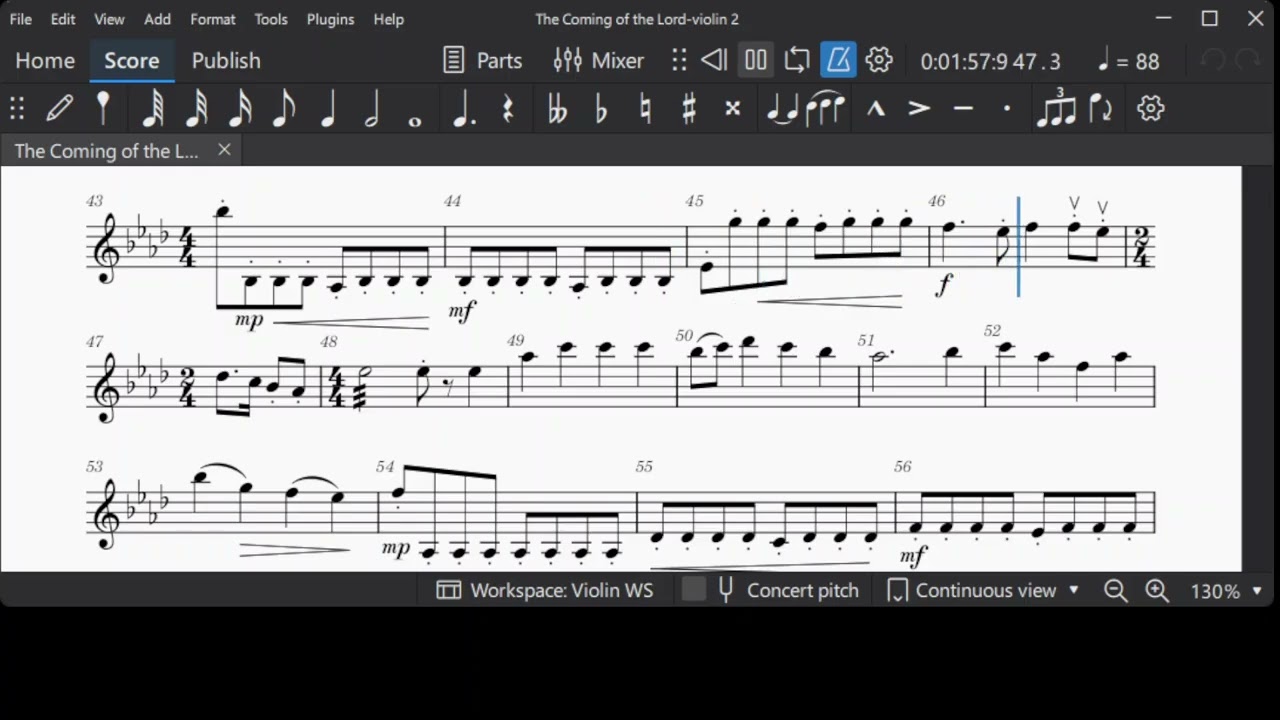Apply the double sharp accidental
This screenshot has width=1280, height=720.
click(x=733, y=108)
